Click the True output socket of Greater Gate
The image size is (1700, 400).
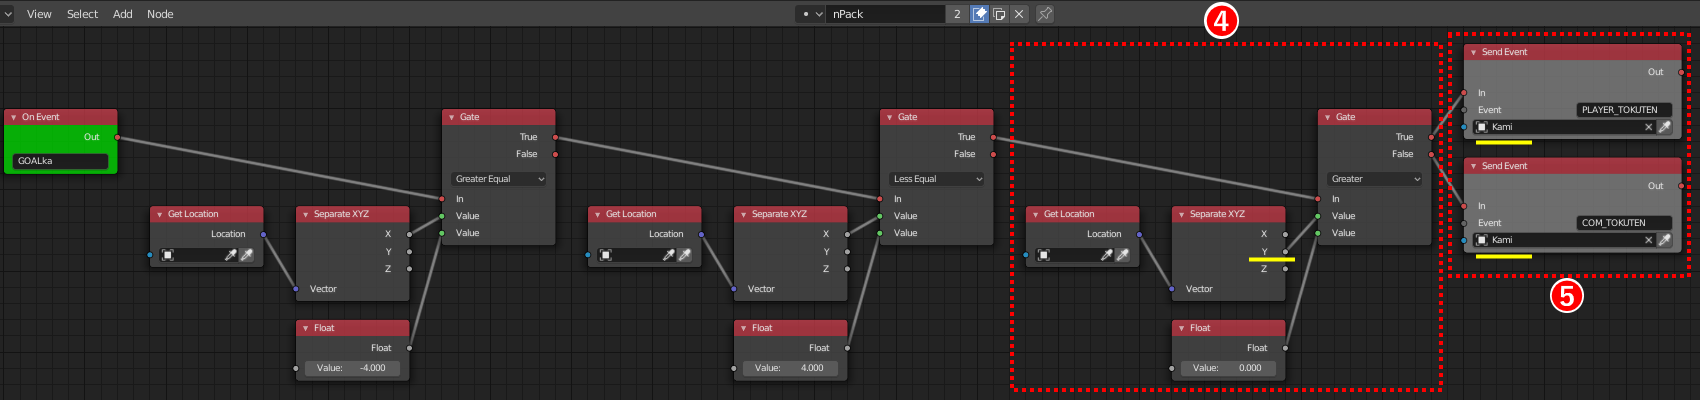1432,137
